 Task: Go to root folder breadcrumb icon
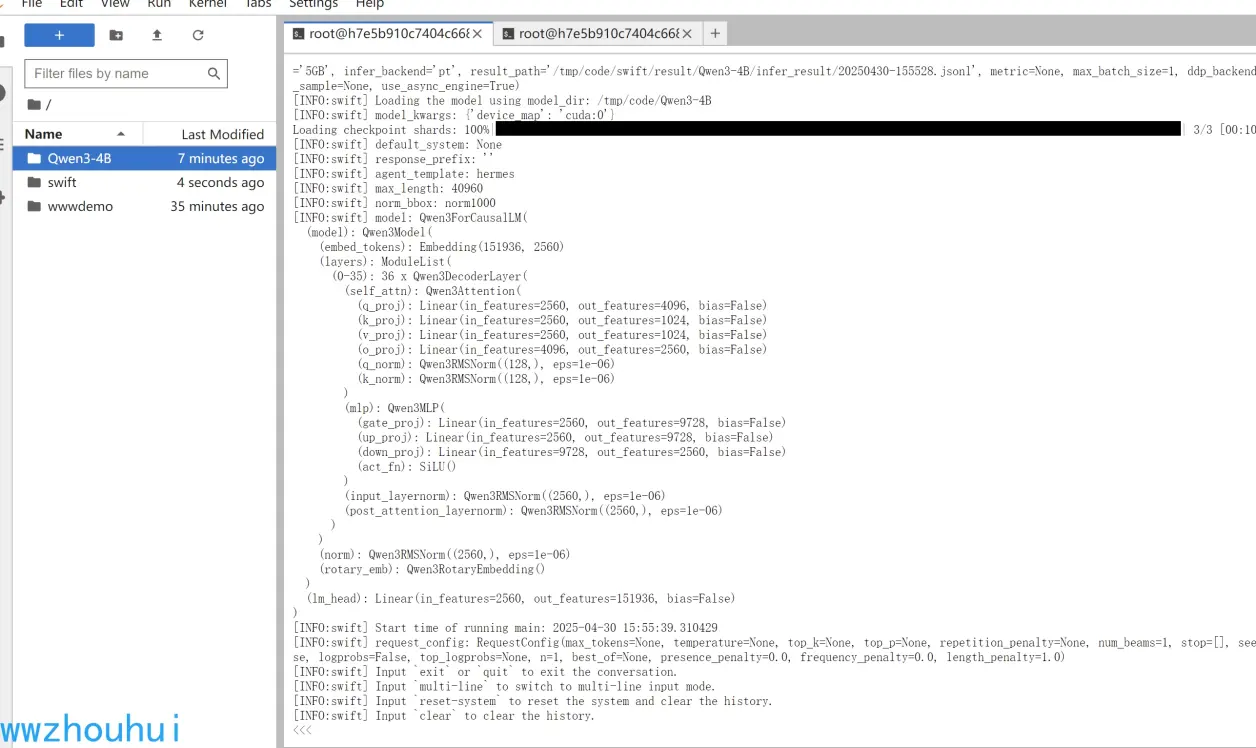coord(35,104)
